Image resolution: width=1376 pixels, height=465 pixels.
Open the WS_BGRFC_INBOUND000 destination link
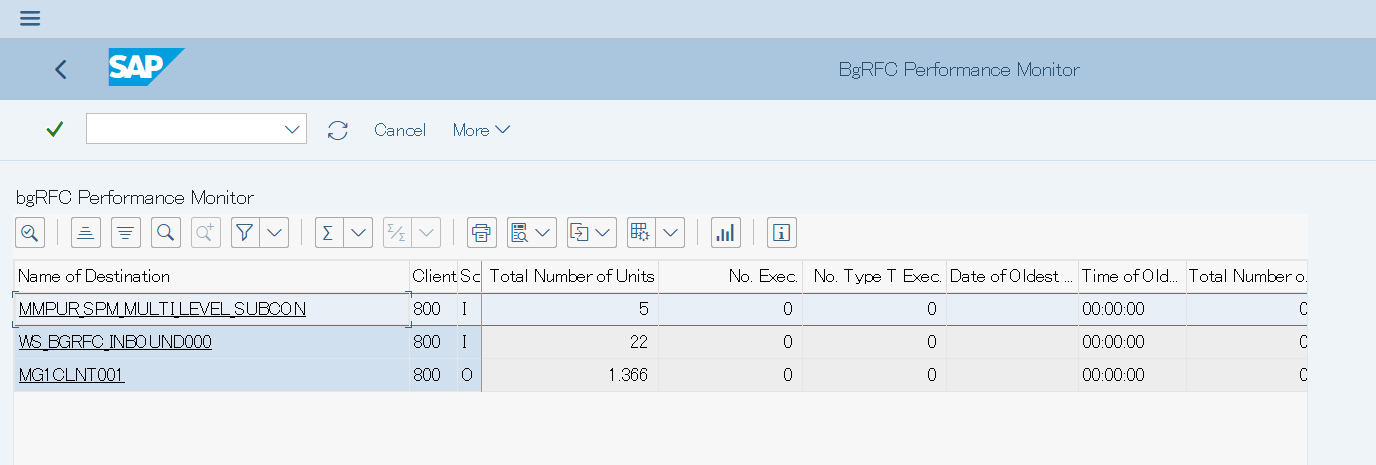pyautogui.click(x=115, y=342)
